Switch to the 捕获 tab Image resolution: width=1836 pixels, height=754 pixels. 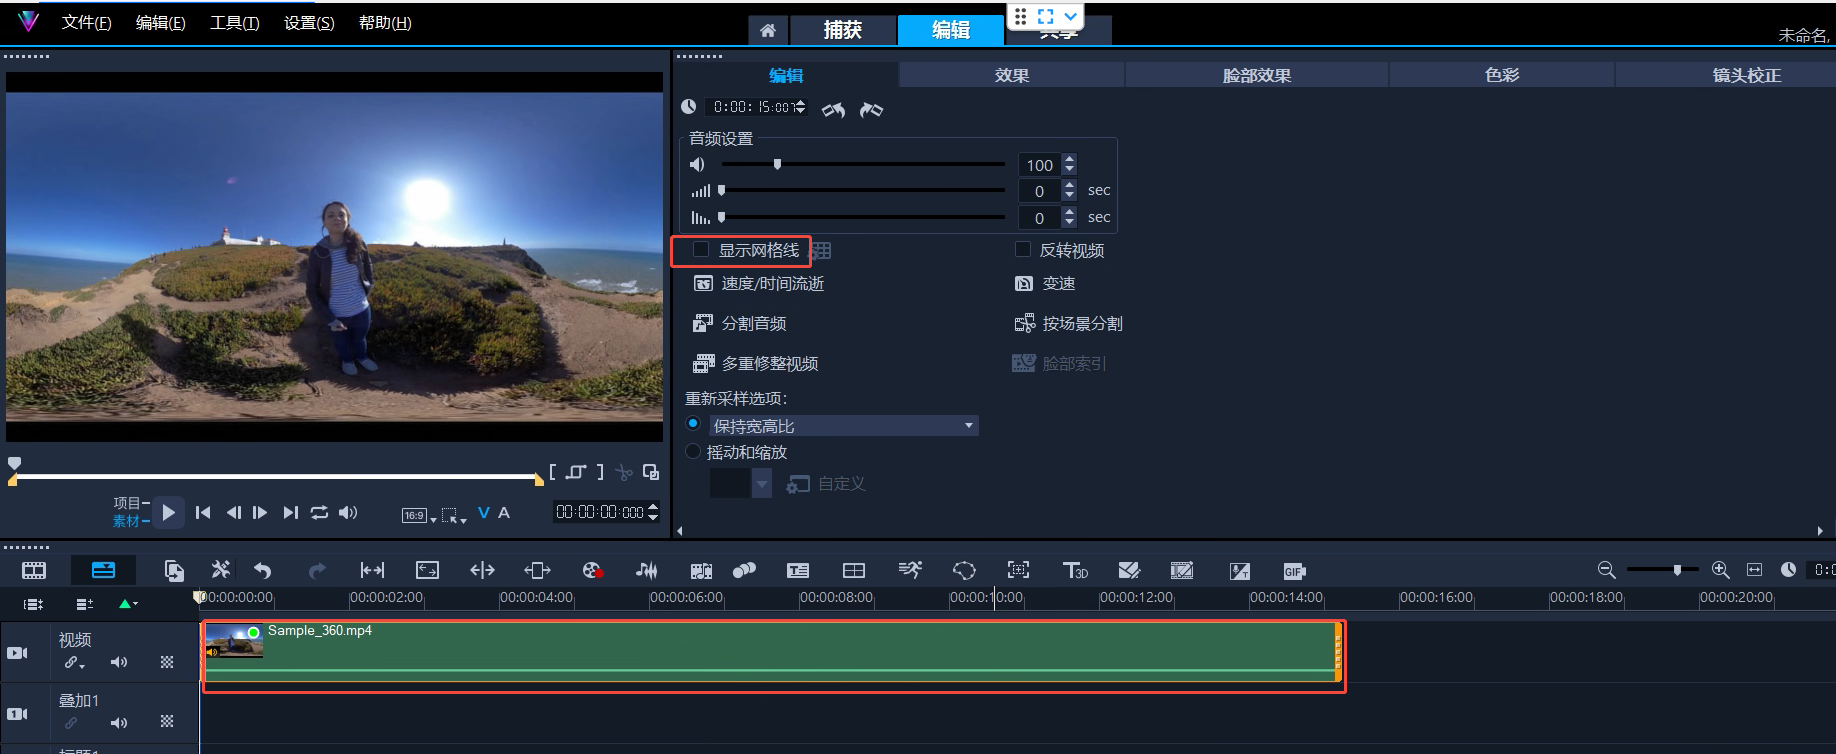[x=843, y=30]
